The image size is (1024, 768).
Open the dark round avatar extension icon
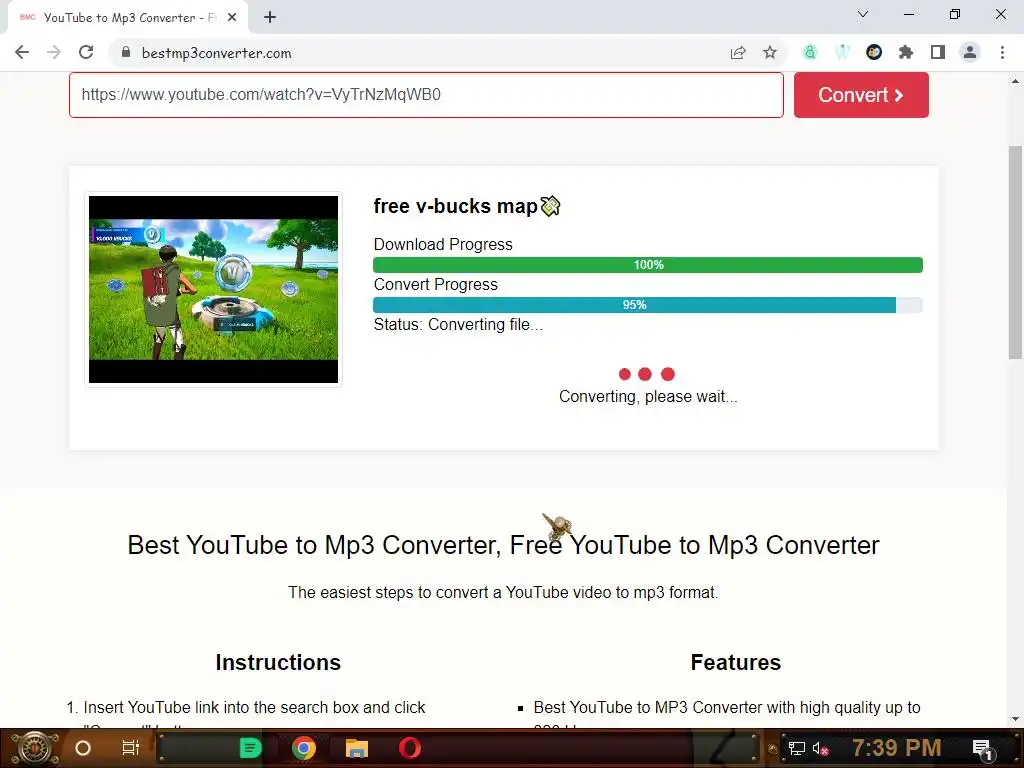[x=874, y=53]
